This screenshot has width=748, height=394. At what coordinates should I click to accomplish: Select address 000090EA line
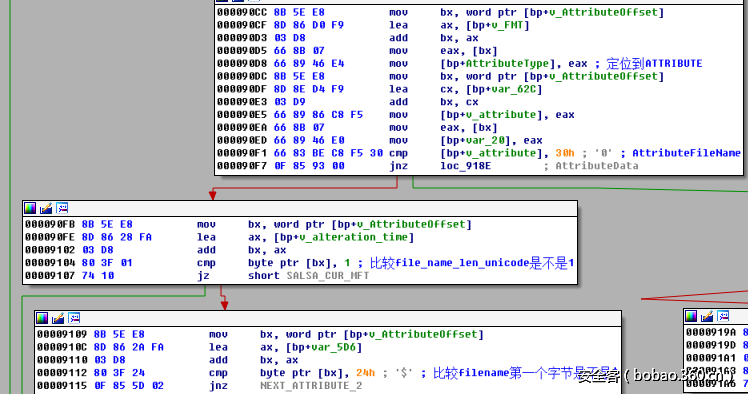click(x=242, y=128)
